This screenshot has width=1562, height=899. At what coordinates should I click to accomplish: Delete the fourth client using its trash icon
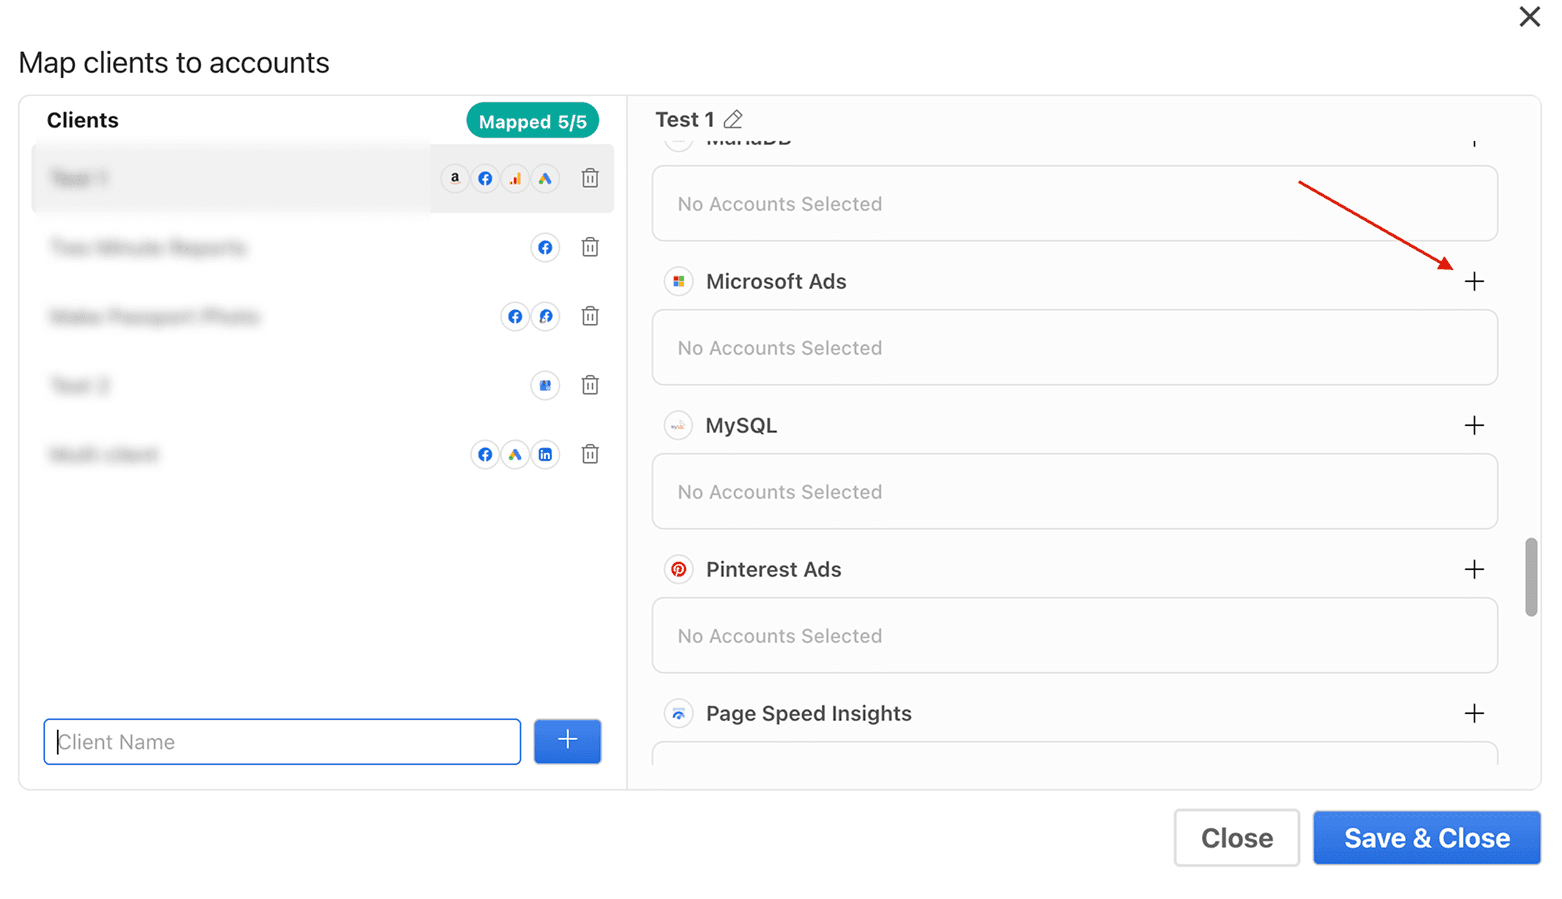pyautogui.click(x=590, y=385)
